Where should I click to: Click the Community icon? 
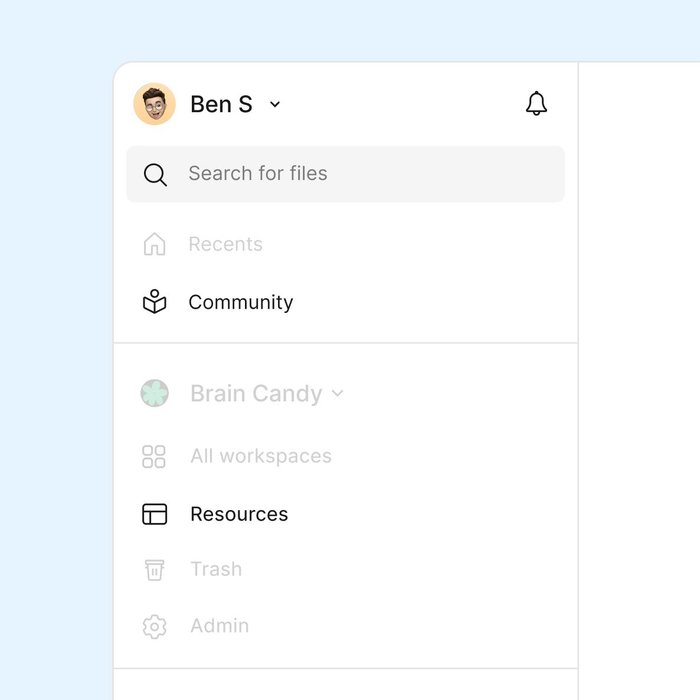[154, 302]
